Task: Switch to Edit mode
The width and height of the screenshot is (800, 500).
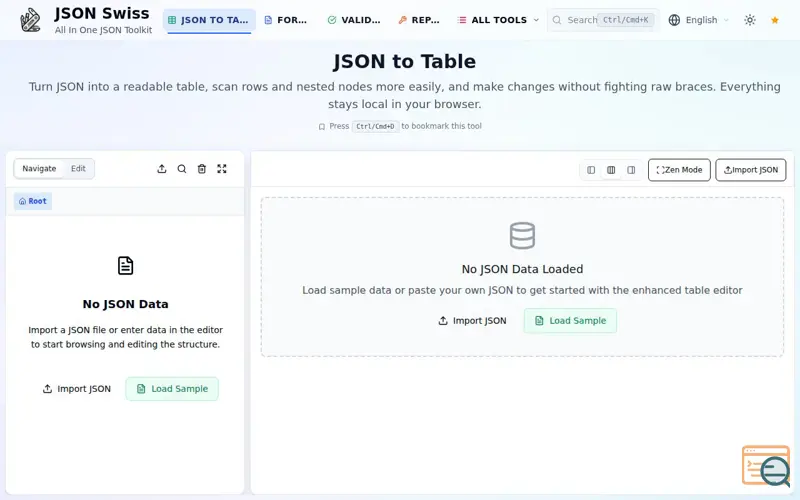Action: tap(78, 169)
